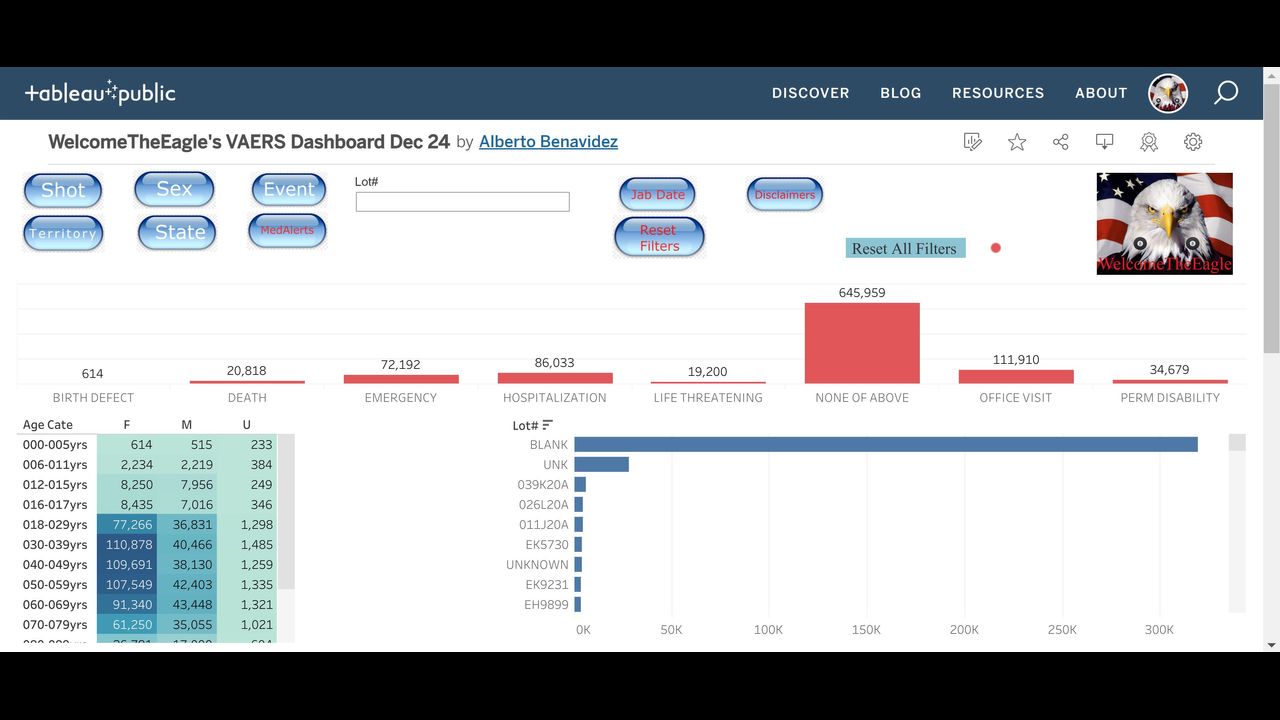Click the Lot# text input field

(462, 202)
